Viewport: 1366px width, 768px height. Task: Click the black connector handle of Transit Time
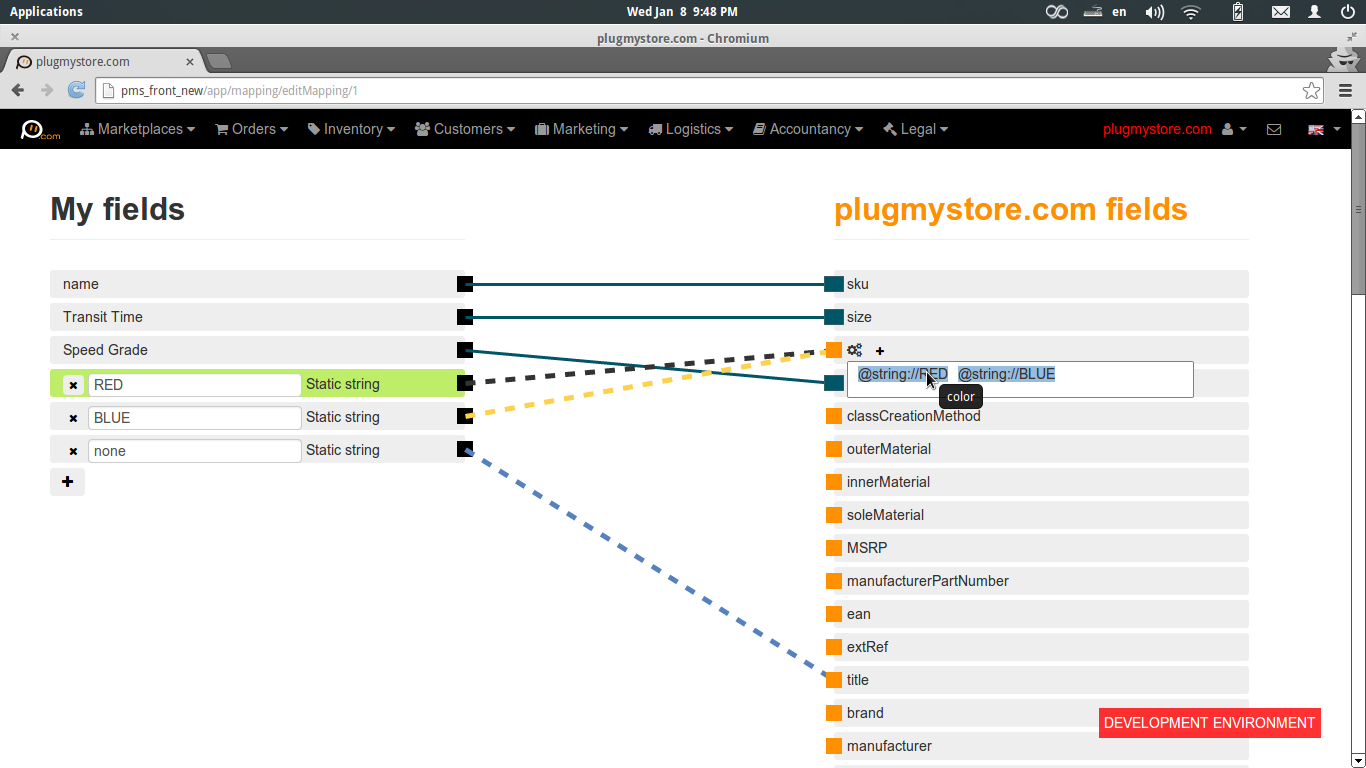(x=465, y=317)
